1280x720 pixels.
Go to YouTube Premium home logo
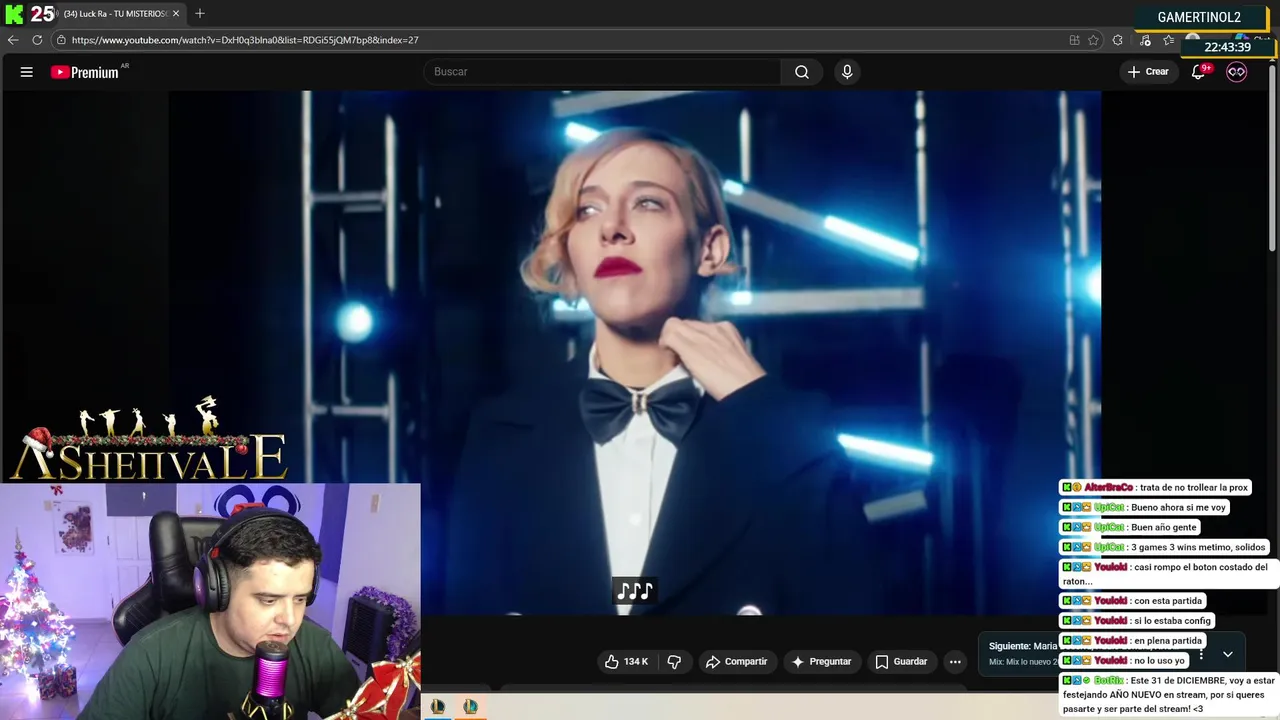85,72
